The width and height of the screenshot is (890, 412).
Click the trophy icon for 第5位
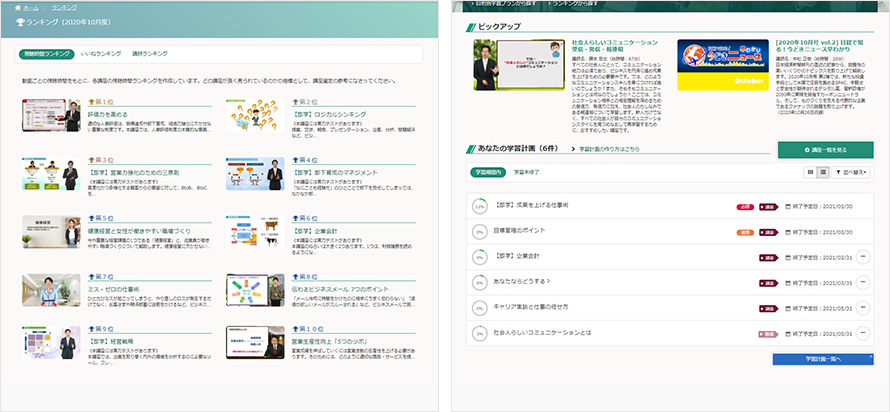pyautogui.click(x=91, y=218)
